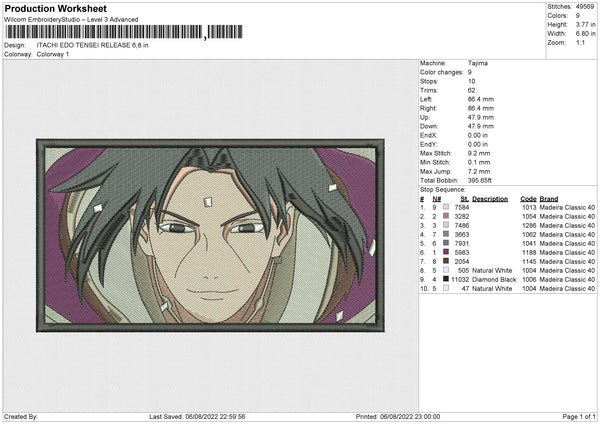
Task: Click stitch count 2054 in stop 7
Action: [x=462, y=261]
